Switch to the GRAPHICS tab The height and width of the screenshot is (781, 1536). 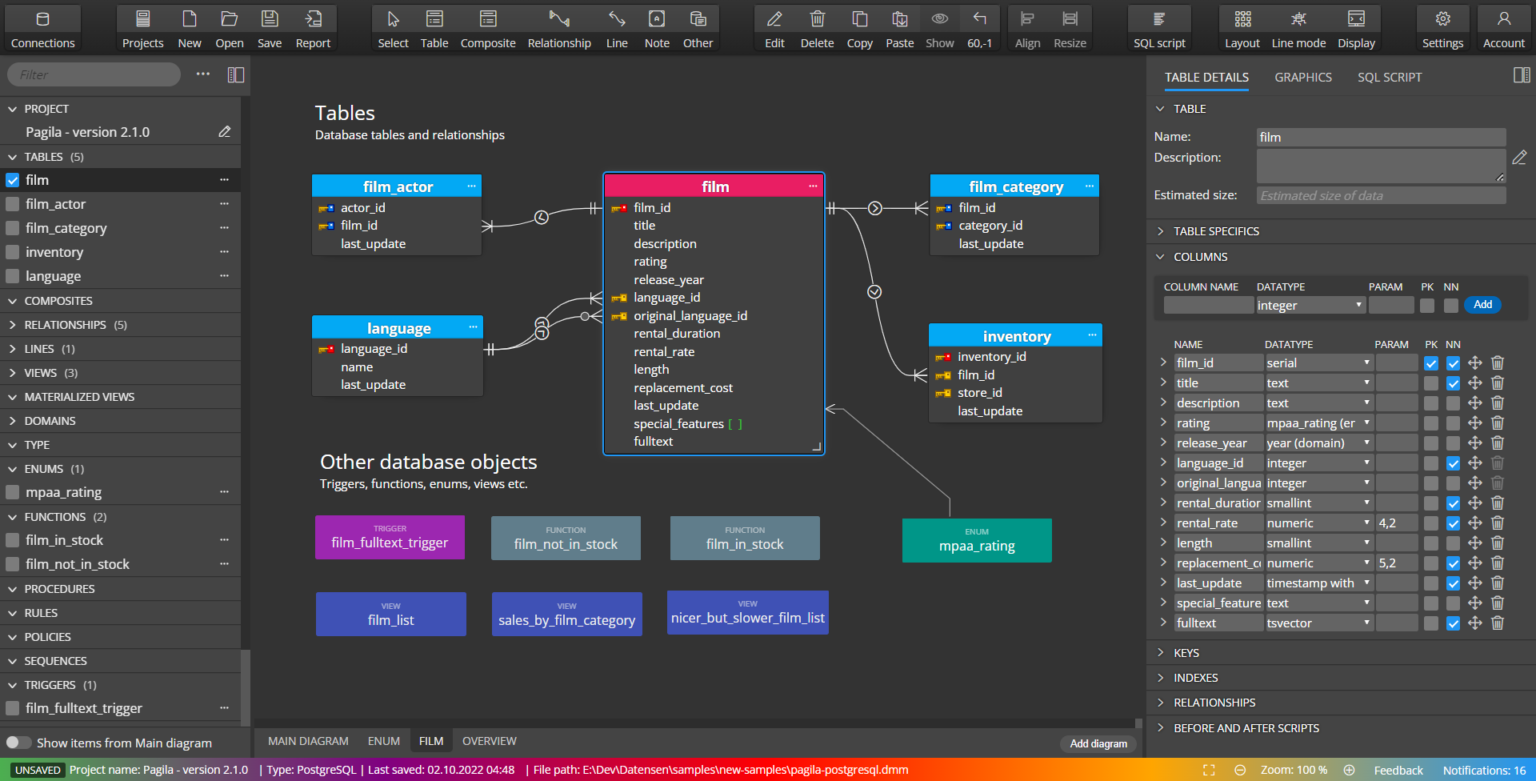(1303, 77)
